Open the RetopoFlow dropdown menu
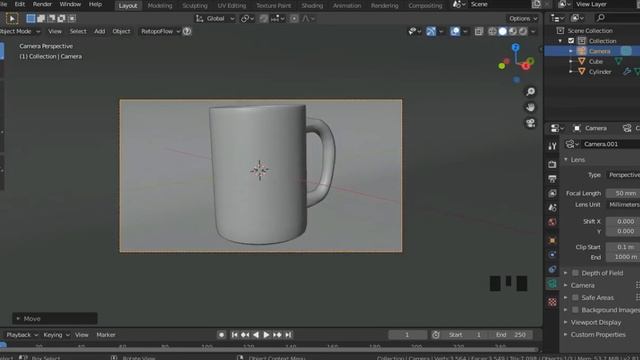The height and width of the screenshot is (360, 640). [160, 31]
